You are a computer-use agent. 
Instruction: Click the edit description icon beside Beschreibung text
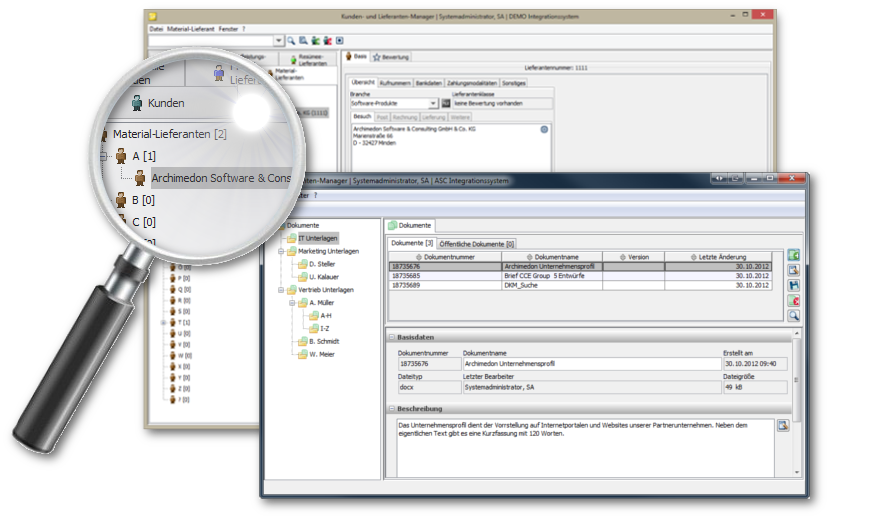click(783, 426)
